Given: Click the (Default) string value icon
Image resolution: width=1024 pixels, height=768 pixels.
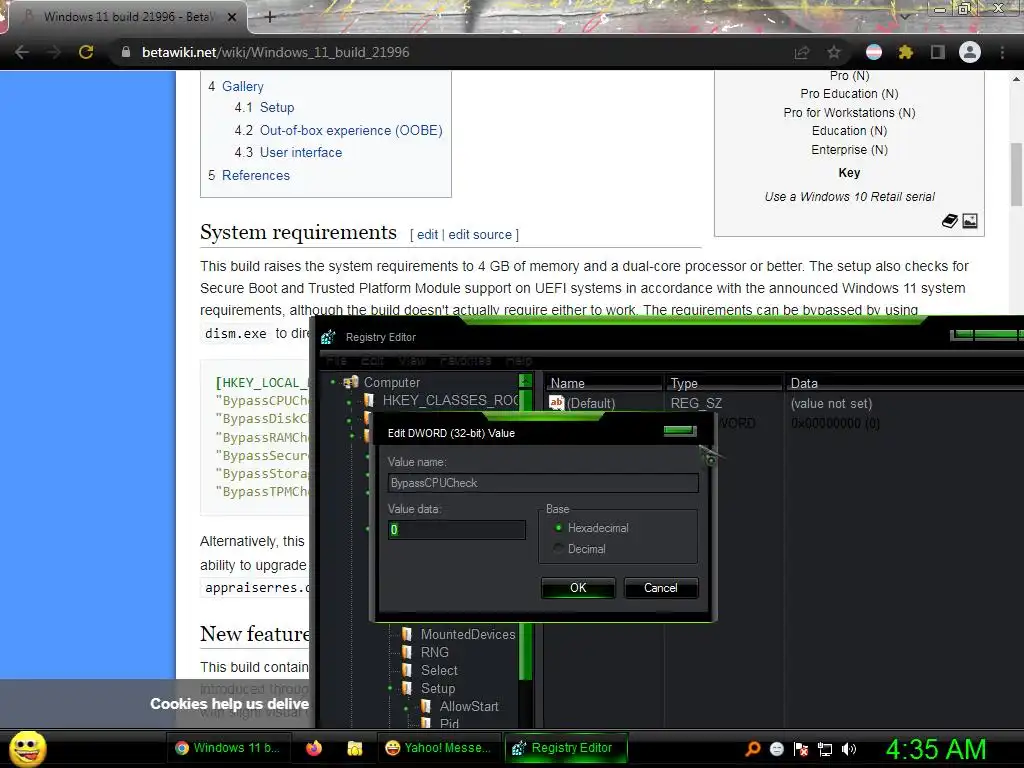Looking at the screenshot, I should 556,403.
